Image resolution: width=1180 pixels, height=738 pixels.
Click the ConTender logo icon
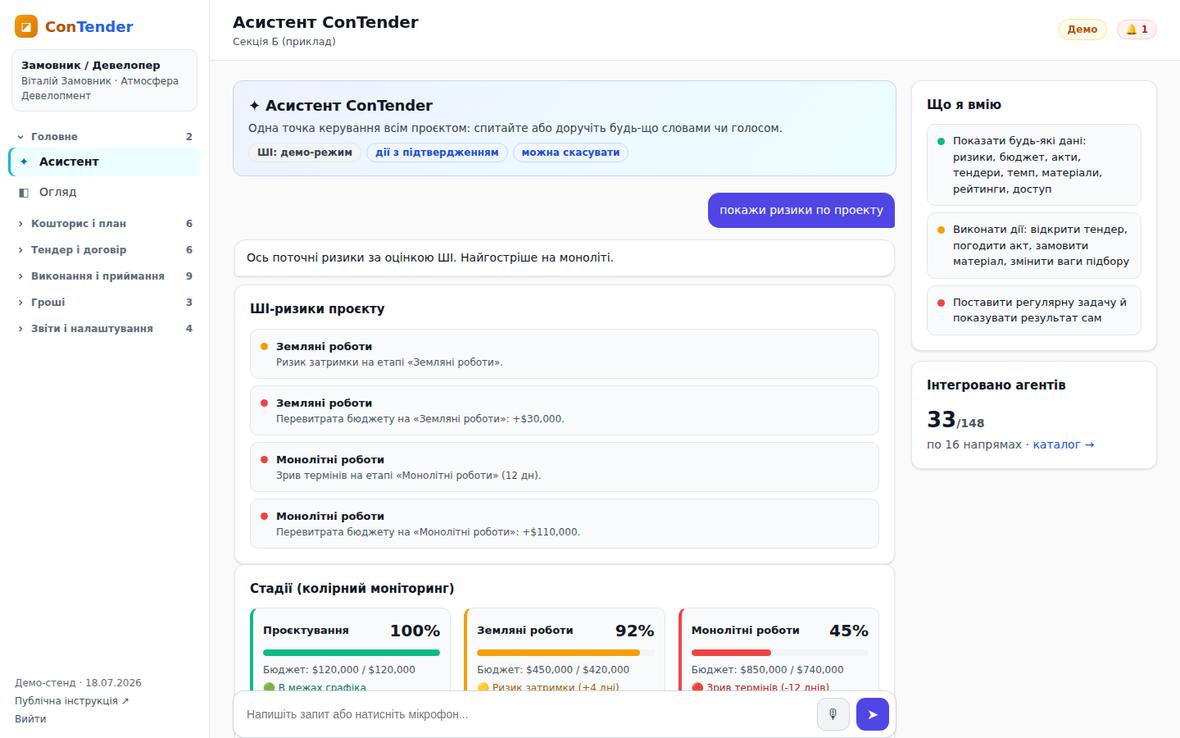click(x=26, y=26)
